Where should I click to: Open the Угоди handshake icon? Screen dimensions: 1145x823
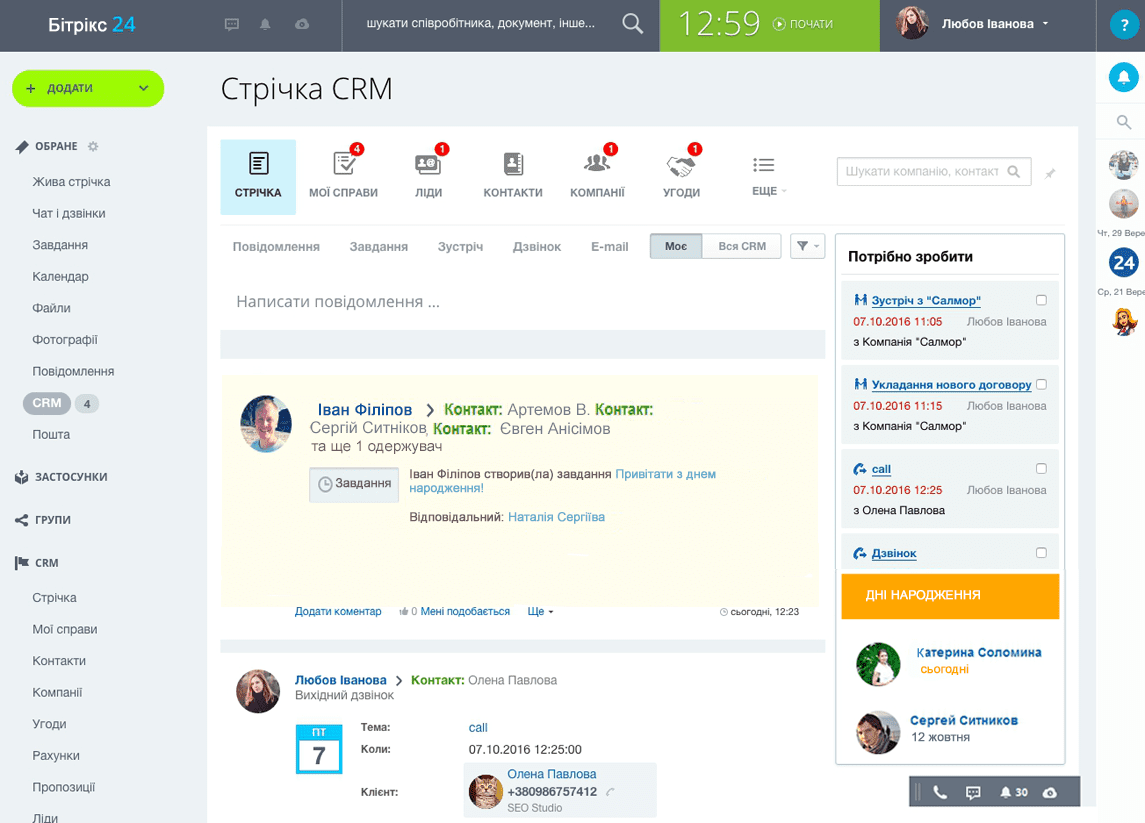click(681, 165)
